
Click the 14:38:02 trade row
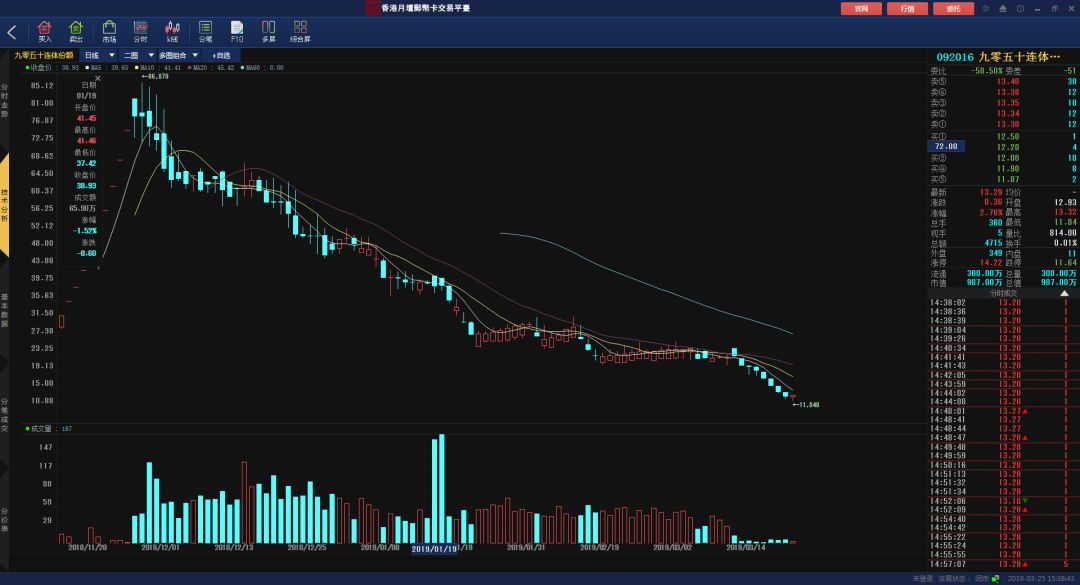pos(1003,302)
